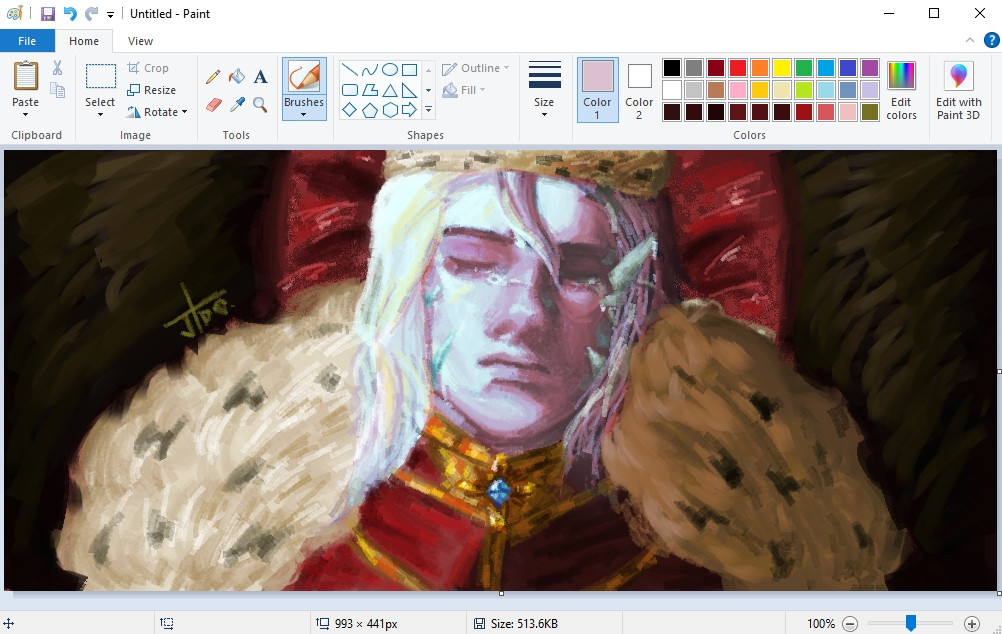Viewport: 1002px width, 634px height.
Task: Collapse the ribbon with the chevron
Action: pyautogui.click(x=969, y=40)
